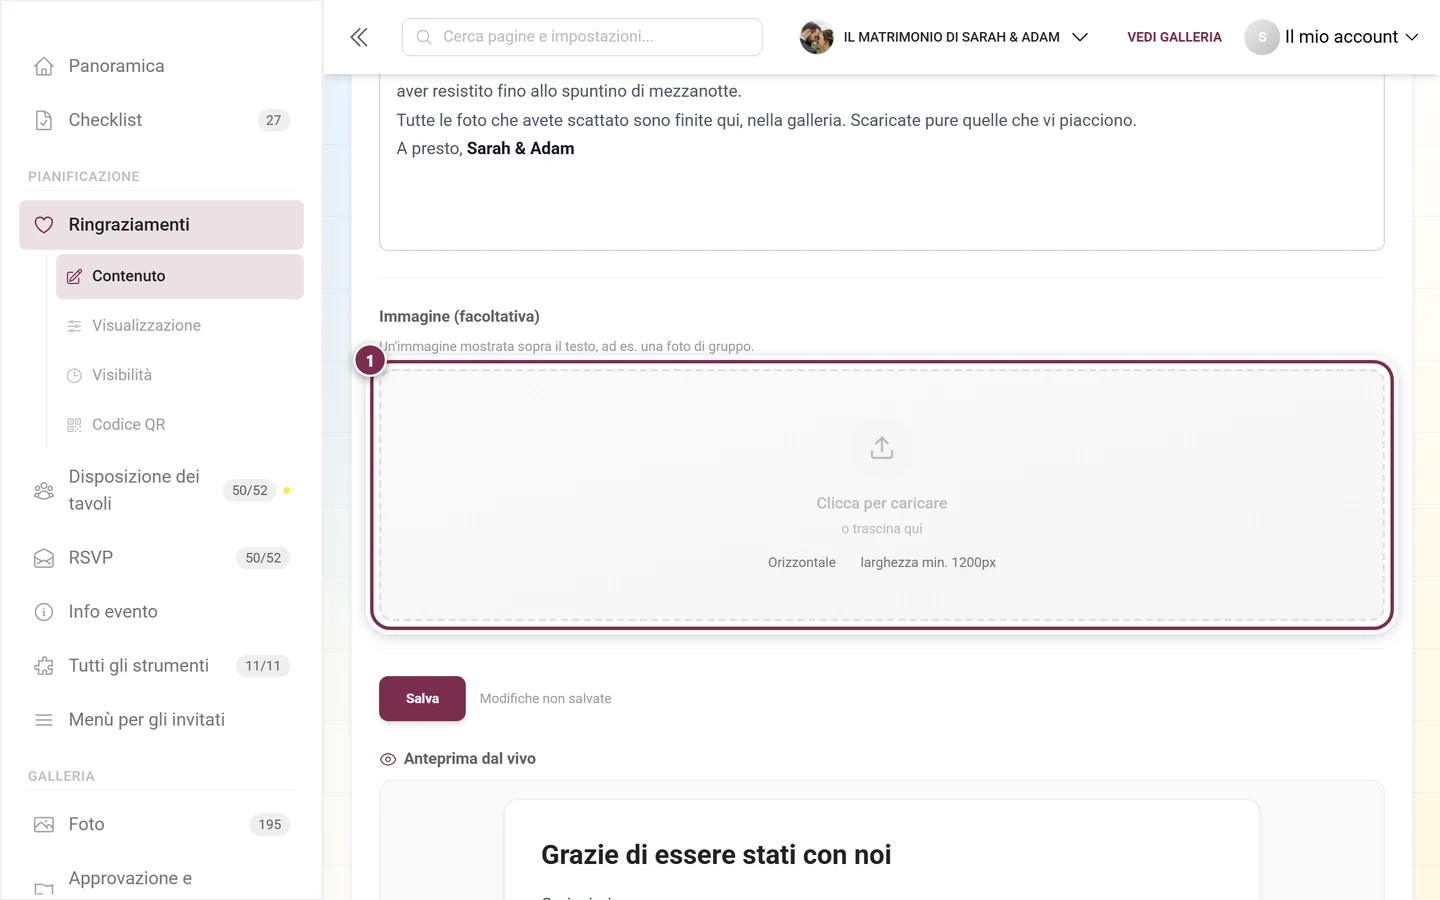Click the info circle icon beside Info evento
Viewport: 1440px width, 900px height.
coord(44,612)
